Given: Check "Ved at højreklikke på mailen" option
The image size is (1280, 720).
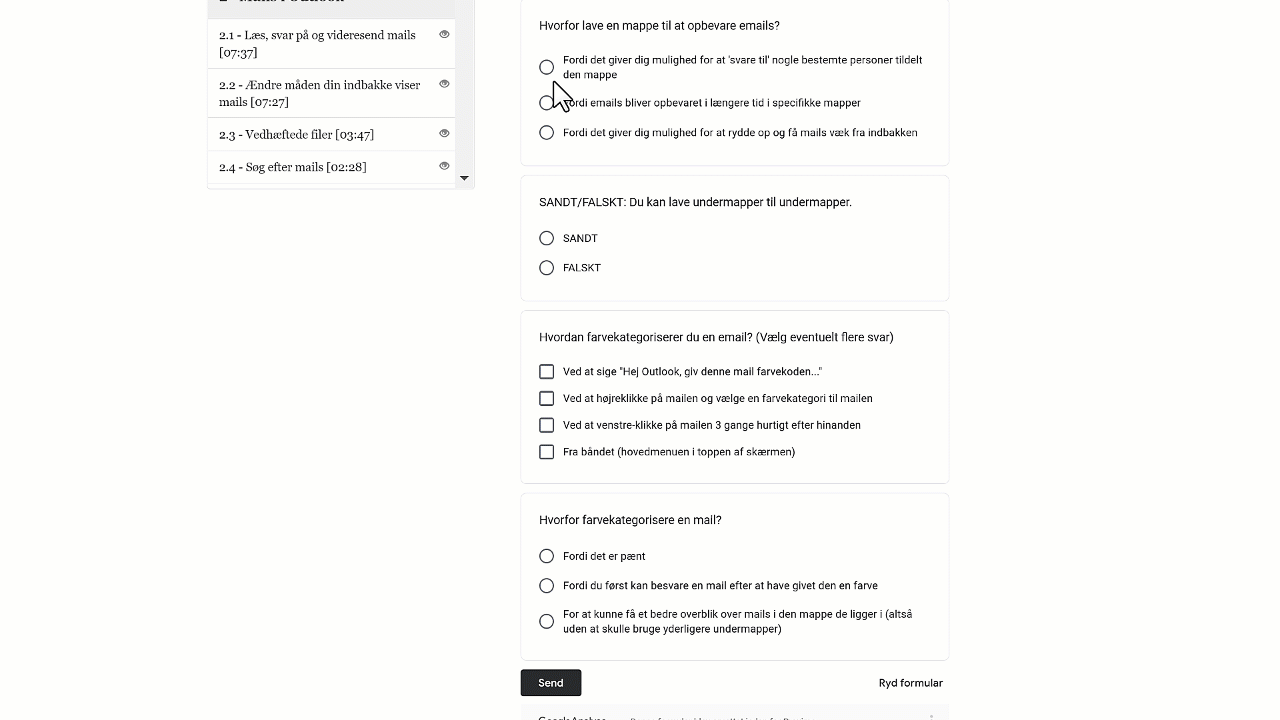Looking at the screenshot, I should tap(546, 398).
